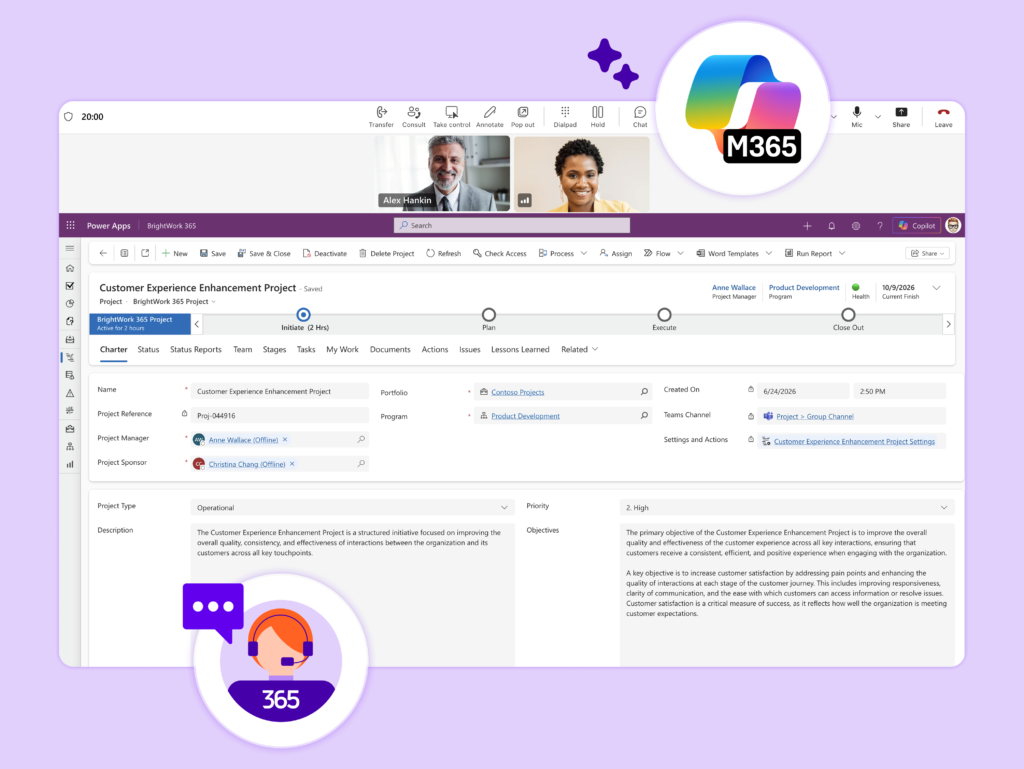This screenshot has height=769, width=1024.
Task: Open the Copilot pane
Action: [x=917, y=226]
